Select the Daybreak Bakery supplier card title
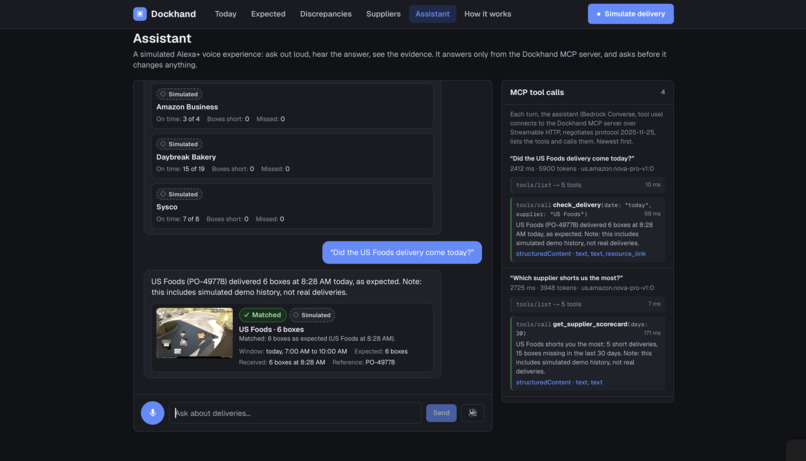 pyautogui.click(x=186, y=157)
